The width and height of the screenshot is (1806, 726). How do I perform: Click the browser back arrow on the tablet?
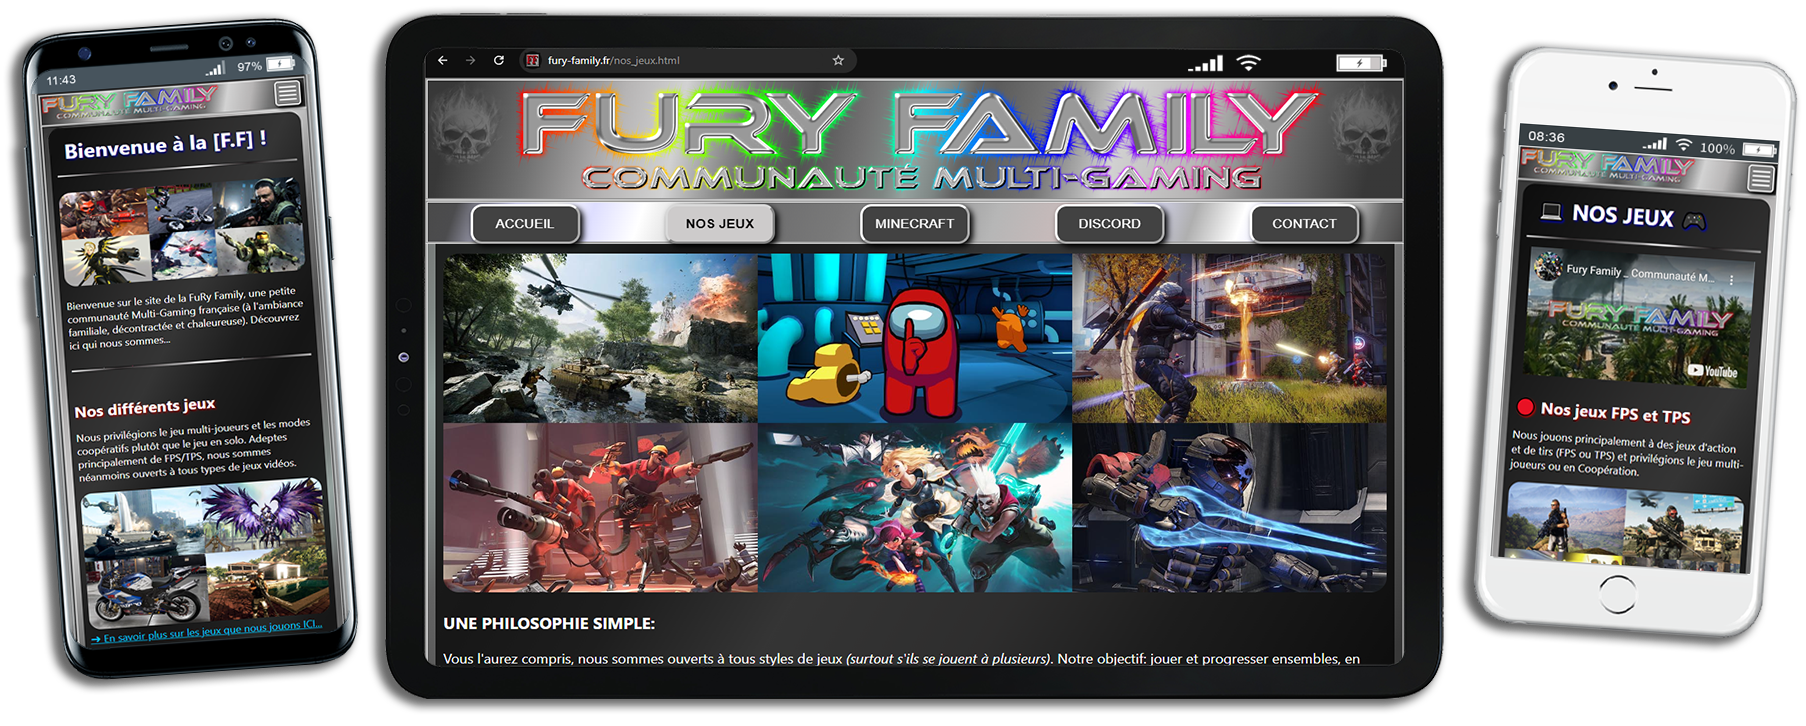[x=443, y=61]
